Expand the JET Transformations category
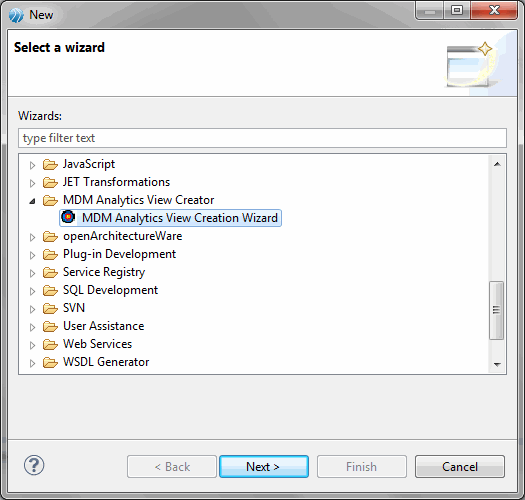Viewport: 525px width, 500px height. [x=32, y=183]
